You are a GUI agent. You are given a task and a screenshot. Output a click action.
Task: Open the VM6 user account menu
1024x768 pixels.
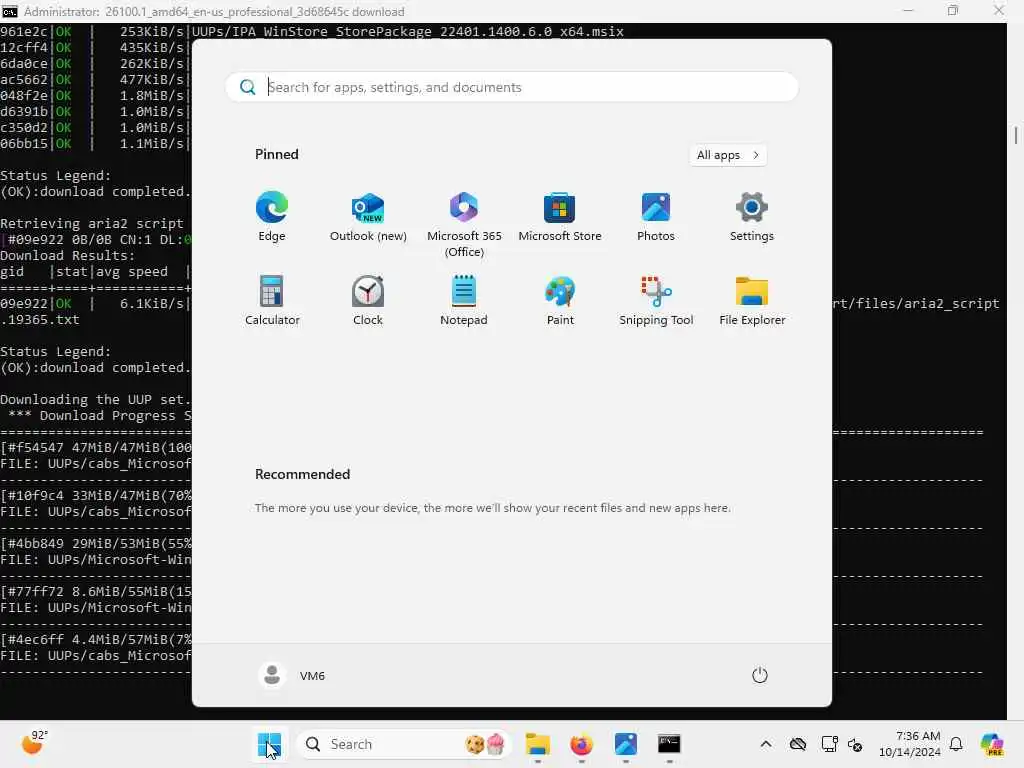[292, 675]
